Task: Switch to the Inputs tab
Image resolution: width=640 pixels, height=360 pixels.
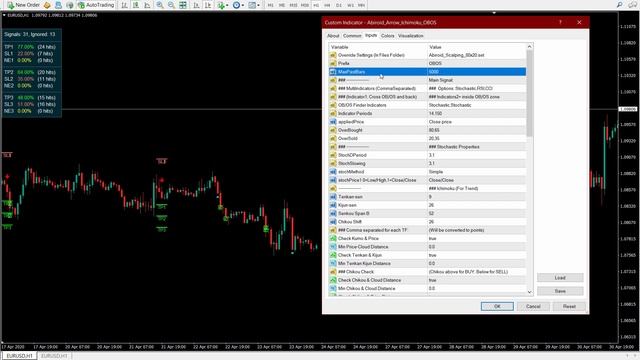Action: pyautogui.click(x=371, y=36)
